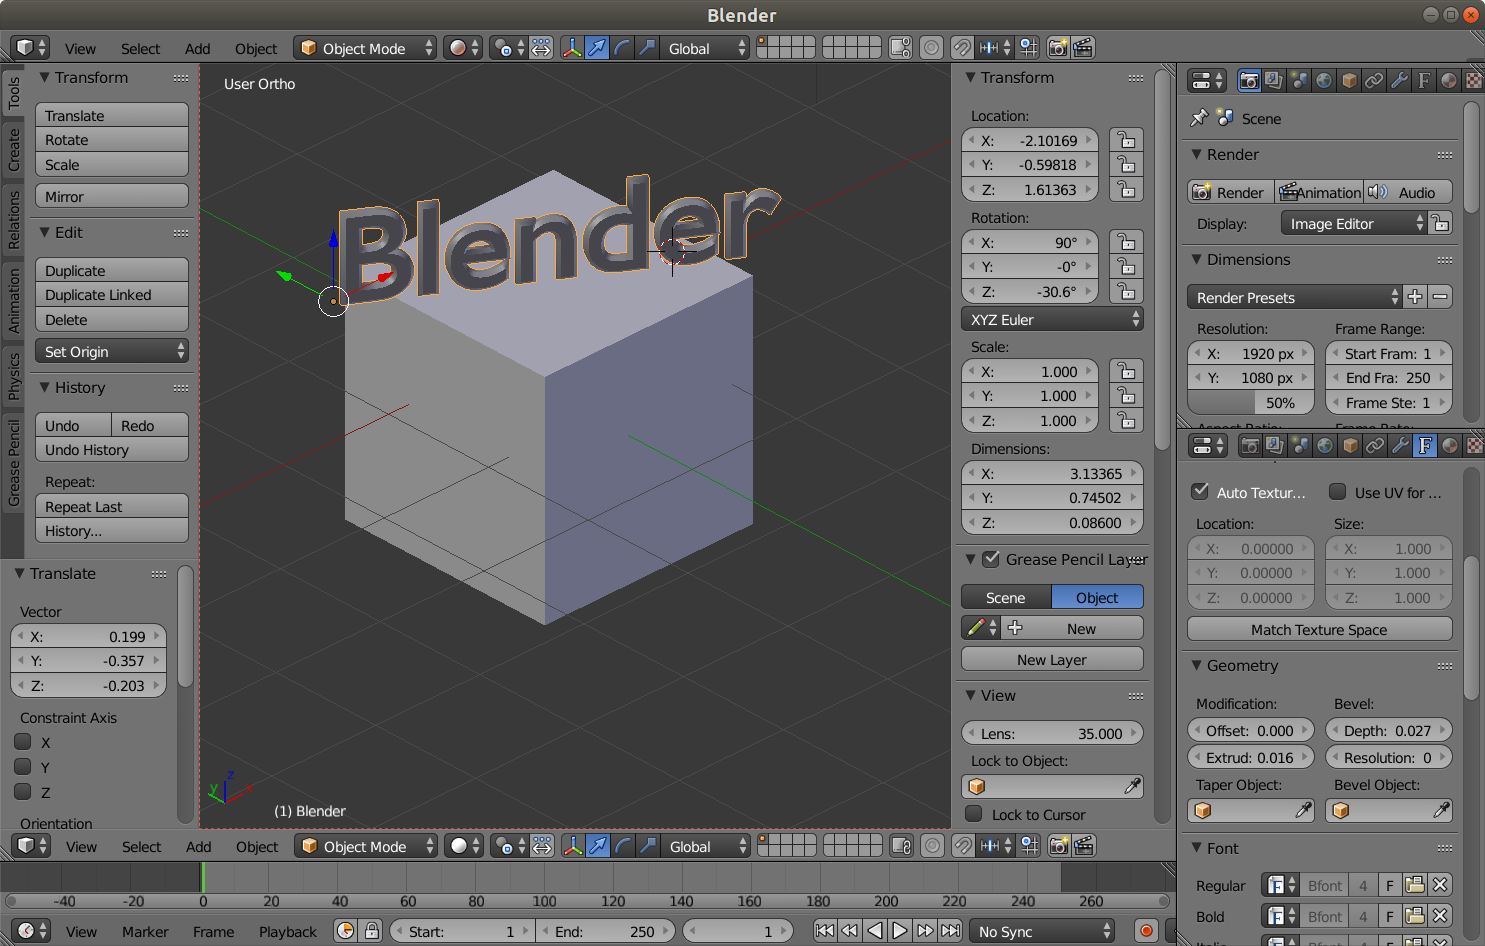Image resolution: width=1485 pixels, height=946 pixels.
Task: Toggle the timeline range lock icon
Action: tap(372, 931)
